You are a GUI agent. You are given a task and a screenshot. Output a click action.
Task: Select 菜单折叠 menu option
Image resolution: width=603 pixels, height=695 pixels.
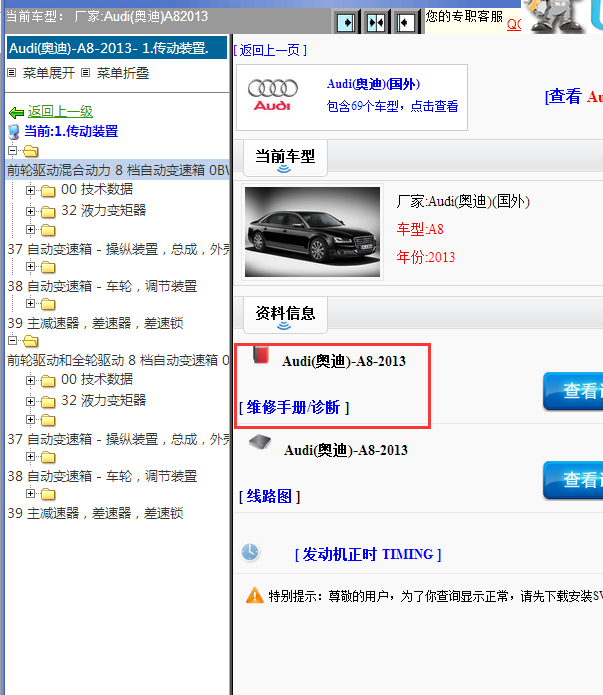tap(123, 73)
